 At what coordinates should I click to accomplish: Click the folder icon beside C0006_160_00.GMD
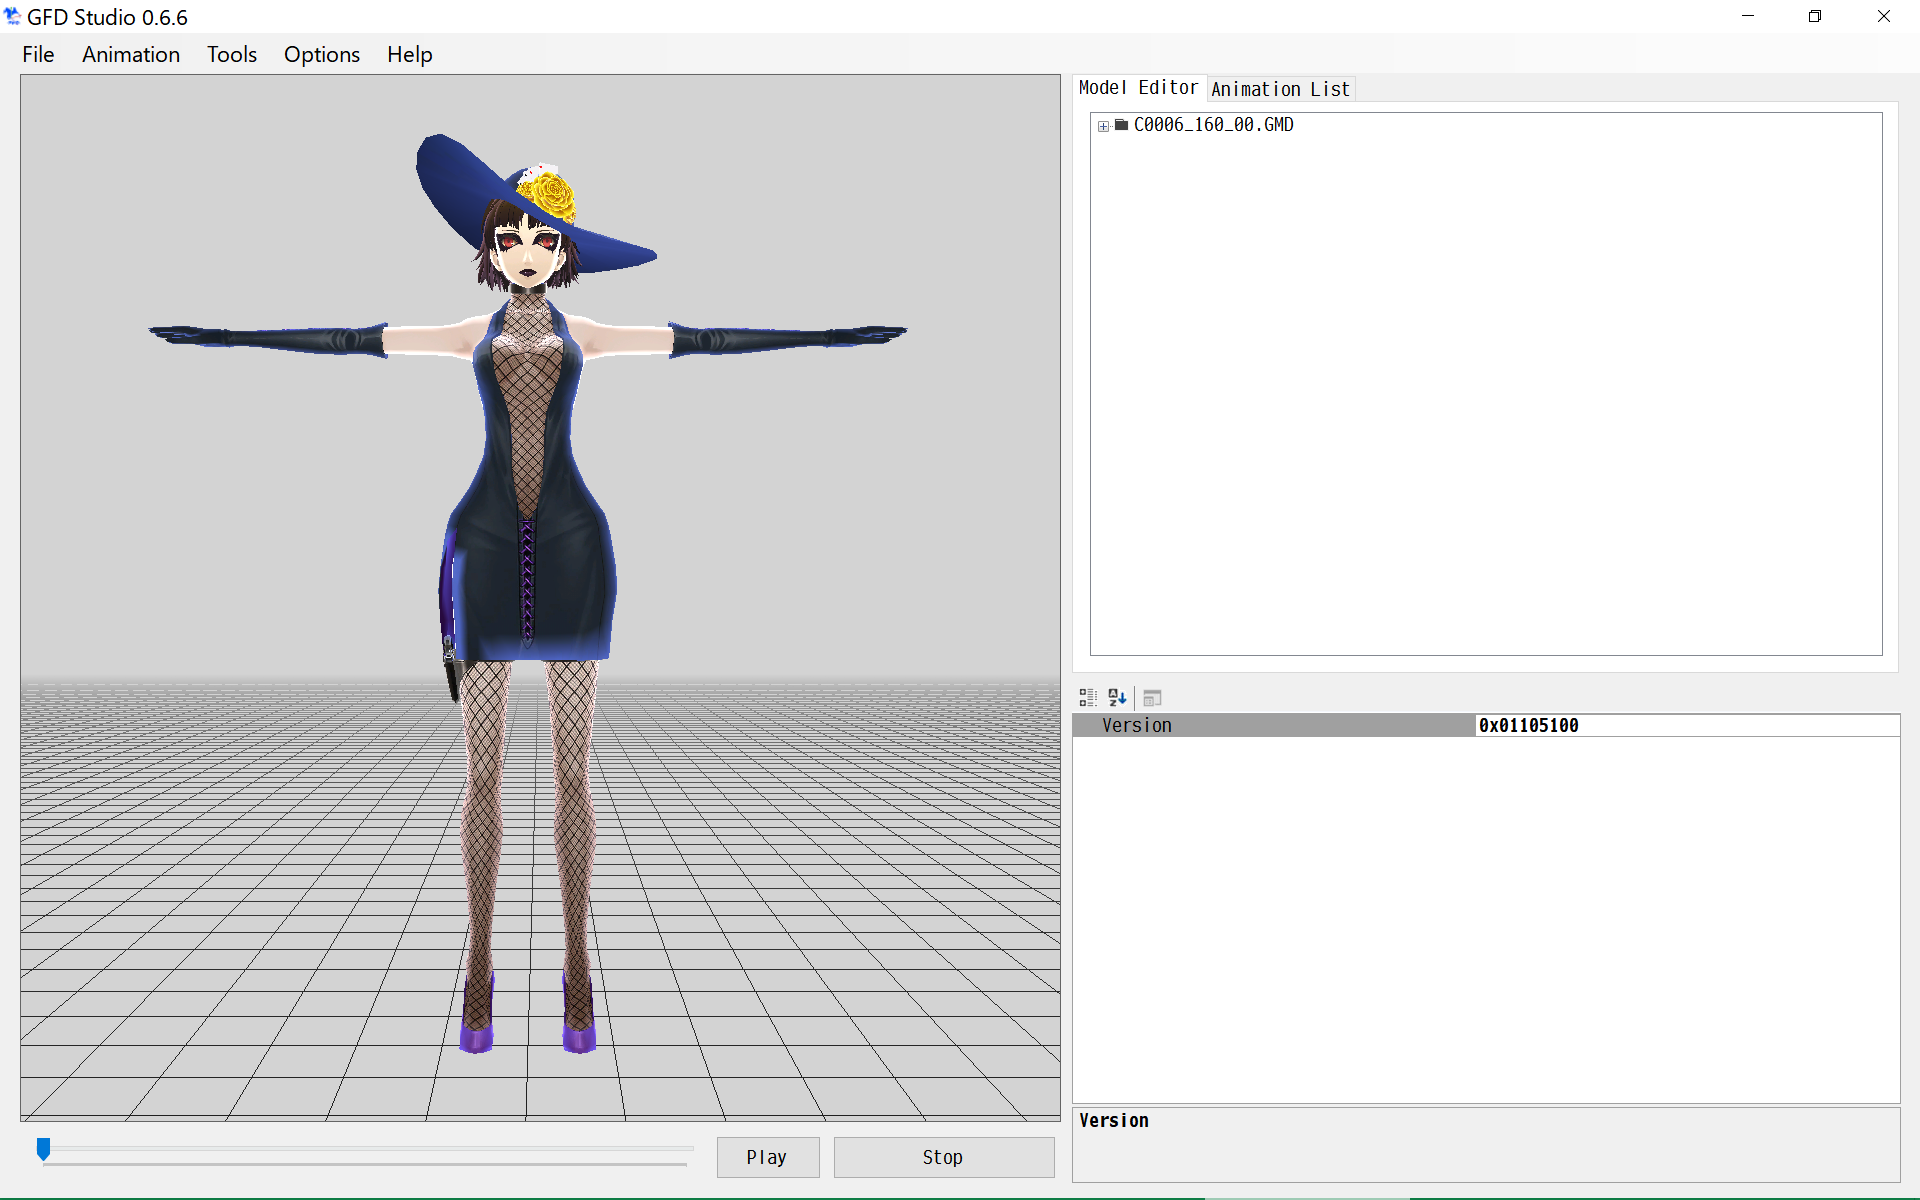point(1120,125)
